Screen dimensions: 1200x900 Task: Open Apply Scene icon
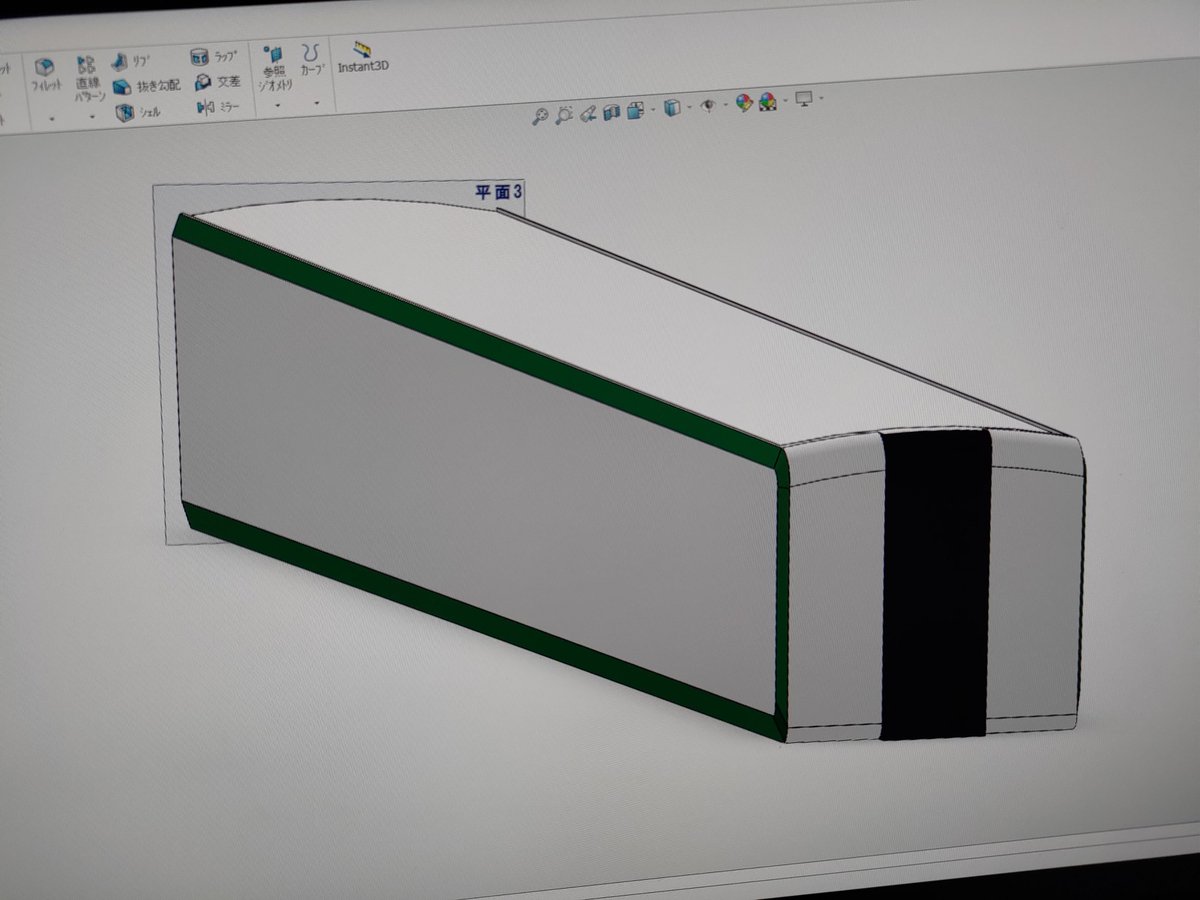click(x=766, y=101)
